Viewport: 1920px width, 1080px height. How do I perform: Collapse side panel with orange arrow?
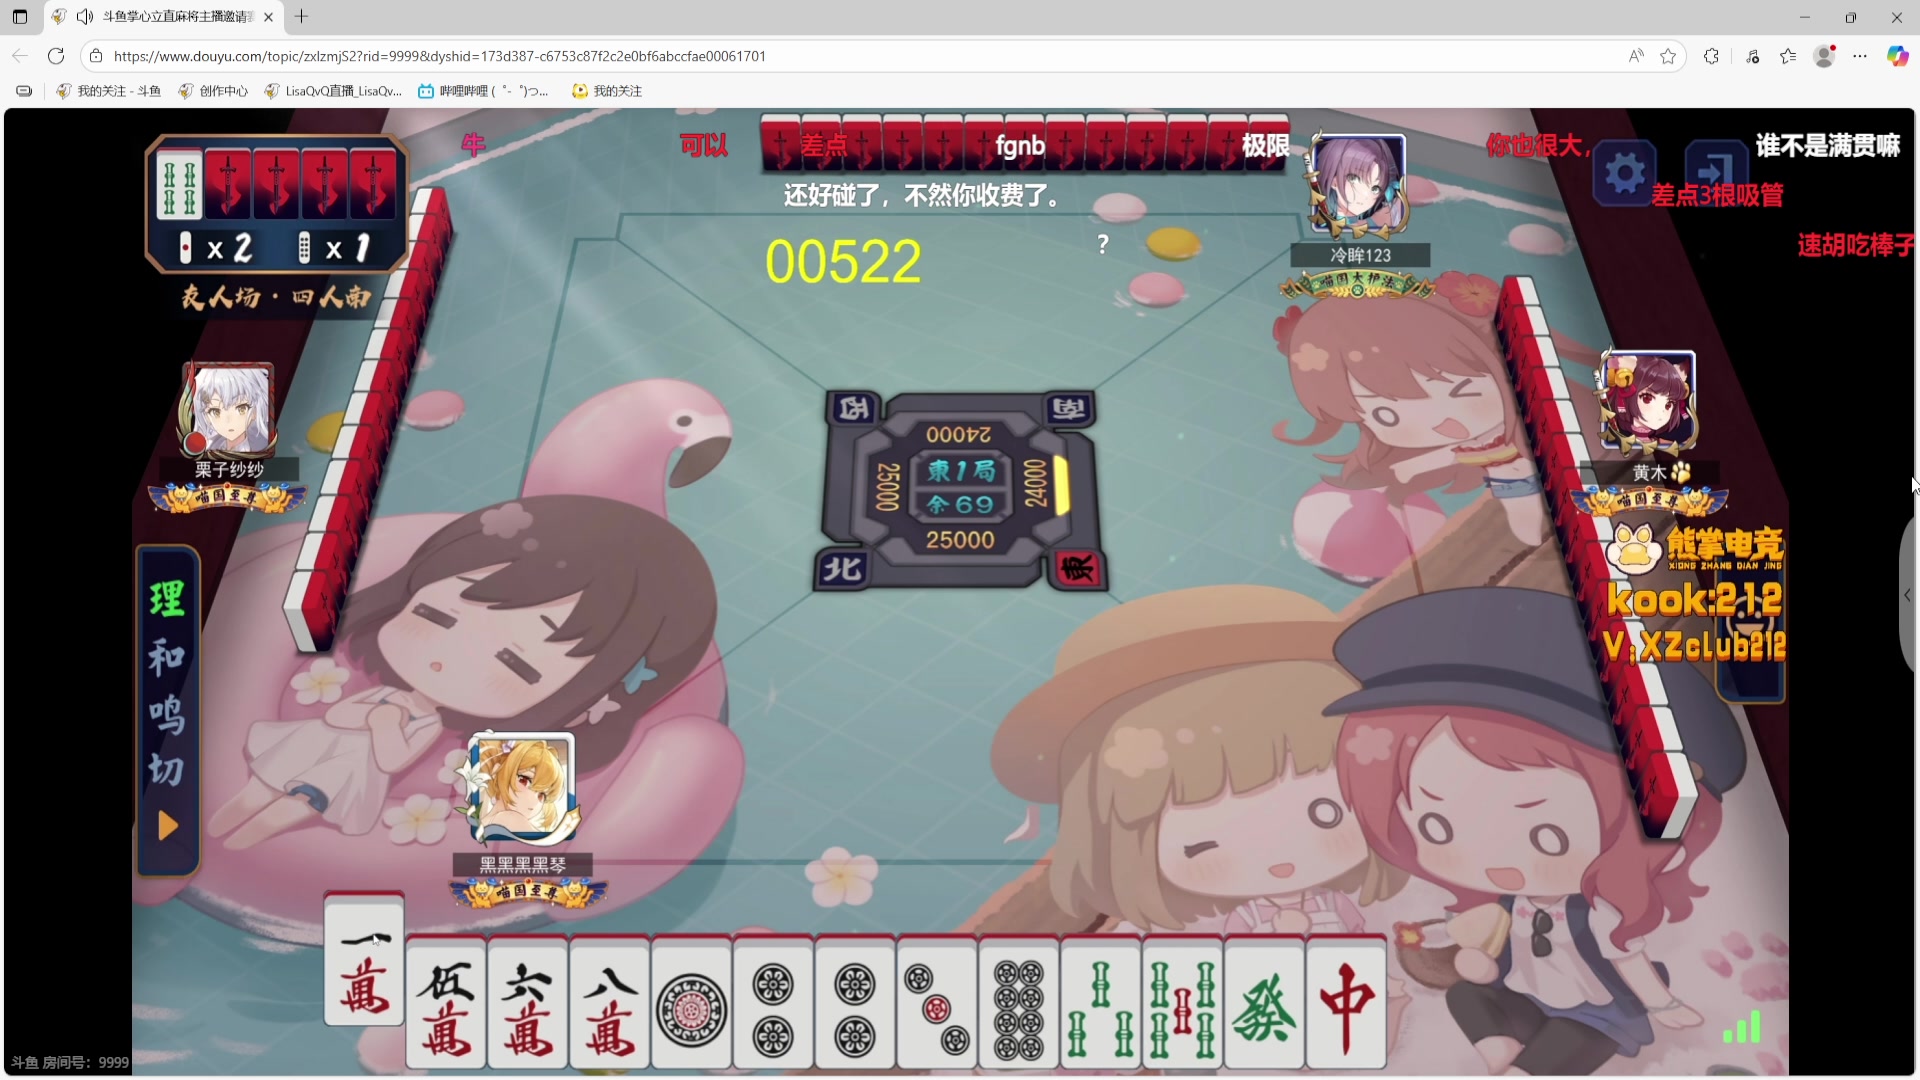click(168, 826)
